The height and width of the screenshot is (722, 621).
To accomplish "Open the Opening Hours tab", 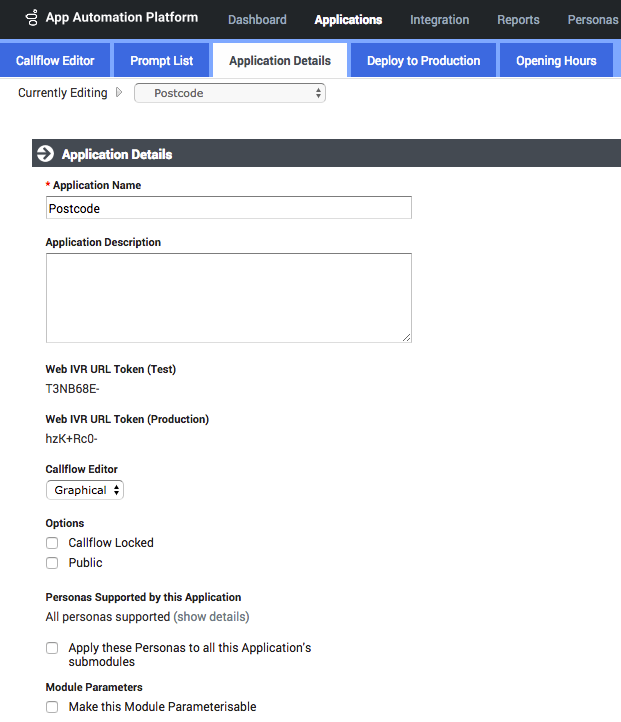I will [x=556, y=60].
